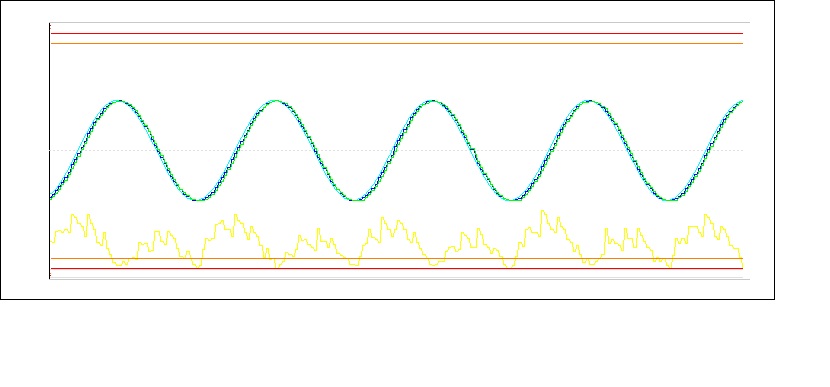Viewport: 830px width, 387px height.
Task: Select the lower orange threshold line
Action: [x=397, y=258]
